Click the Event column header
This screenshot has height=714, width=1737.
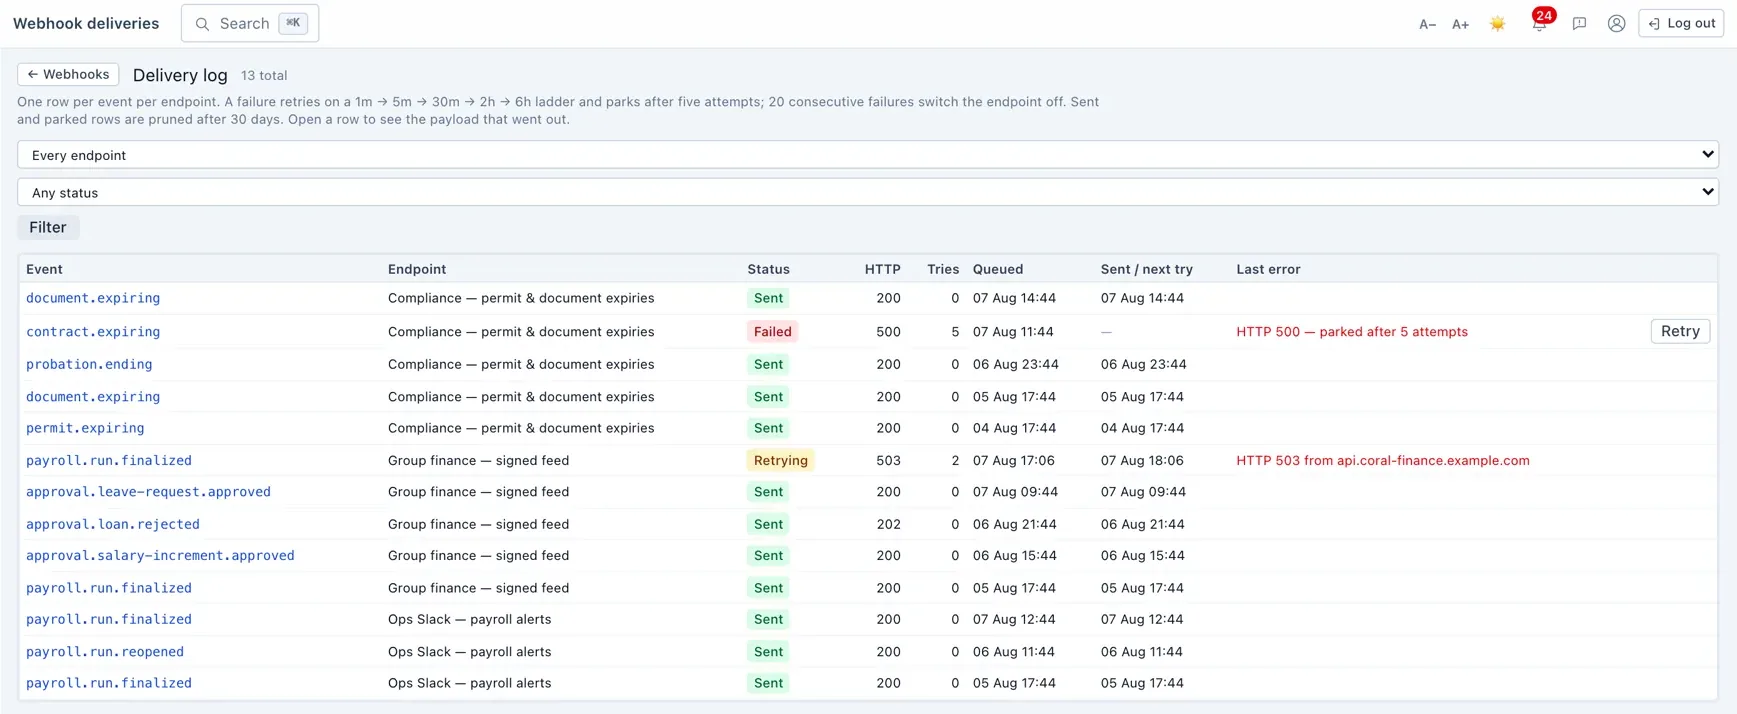[x=44, y=269]
